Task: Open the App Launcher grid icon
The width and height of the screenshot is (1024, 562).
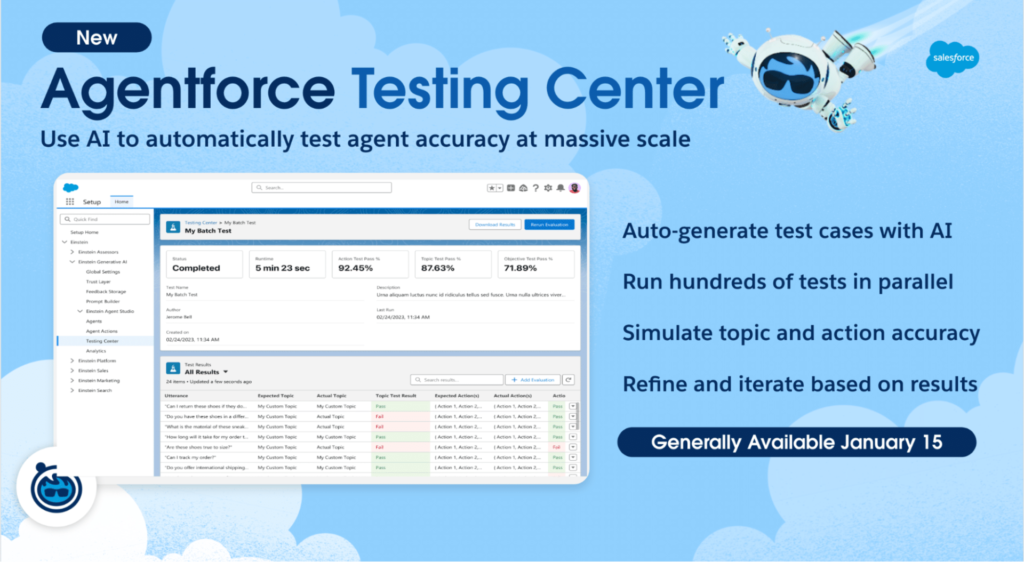Action: [x=70, y=201]
